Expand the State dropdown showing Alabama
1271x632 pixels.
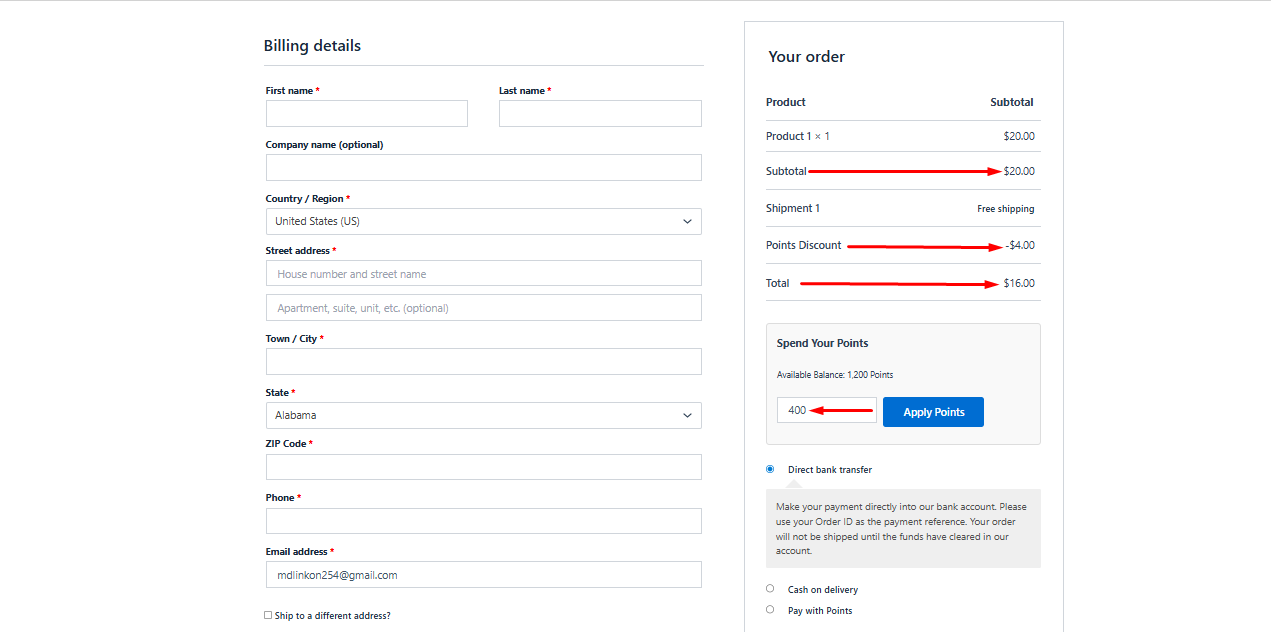pos(484,415)
